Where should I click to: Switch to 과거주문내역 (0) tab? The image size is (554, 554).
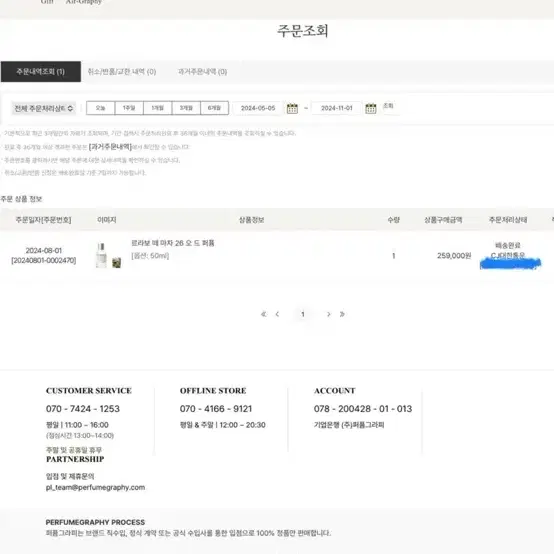click(202, 72)
